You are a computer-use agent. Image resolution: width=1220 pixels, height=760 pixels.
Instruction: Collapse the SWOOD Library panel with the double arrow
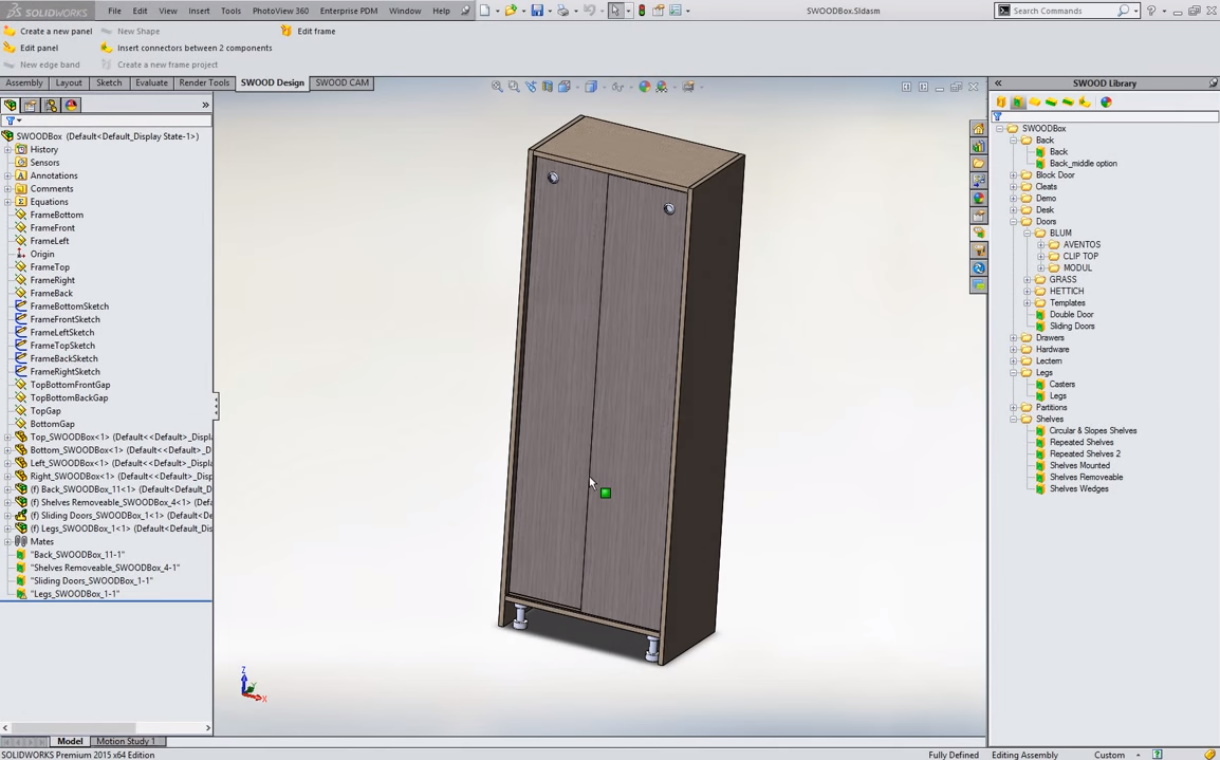point(998,83)
